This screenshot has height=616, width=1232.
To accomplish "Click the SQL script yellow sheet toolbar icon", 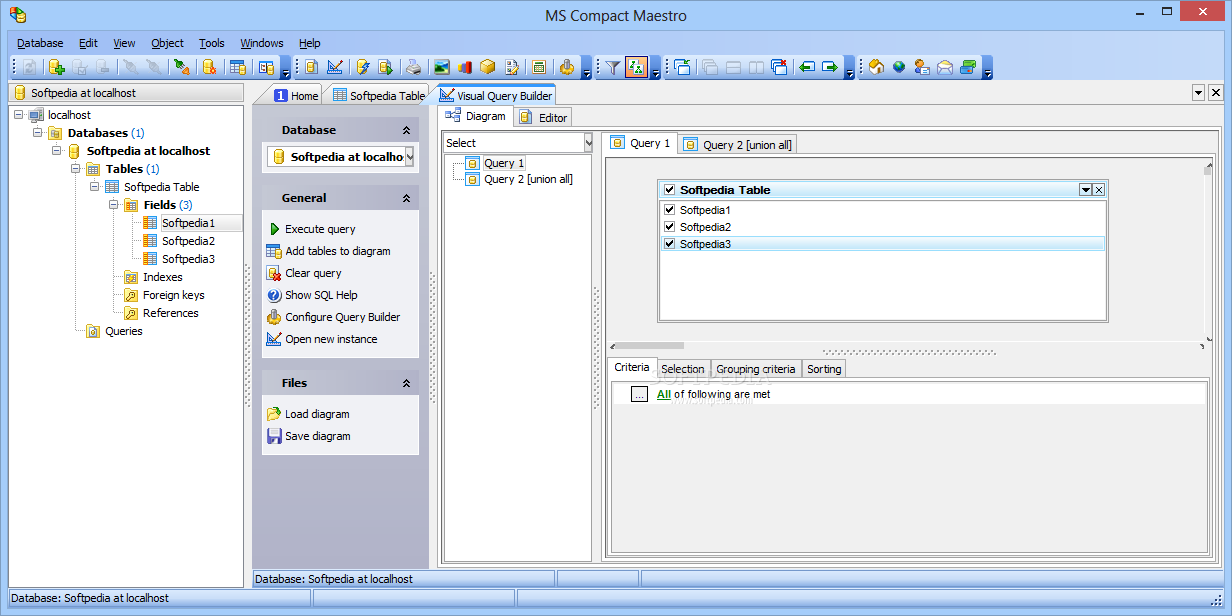I will 311,67.
